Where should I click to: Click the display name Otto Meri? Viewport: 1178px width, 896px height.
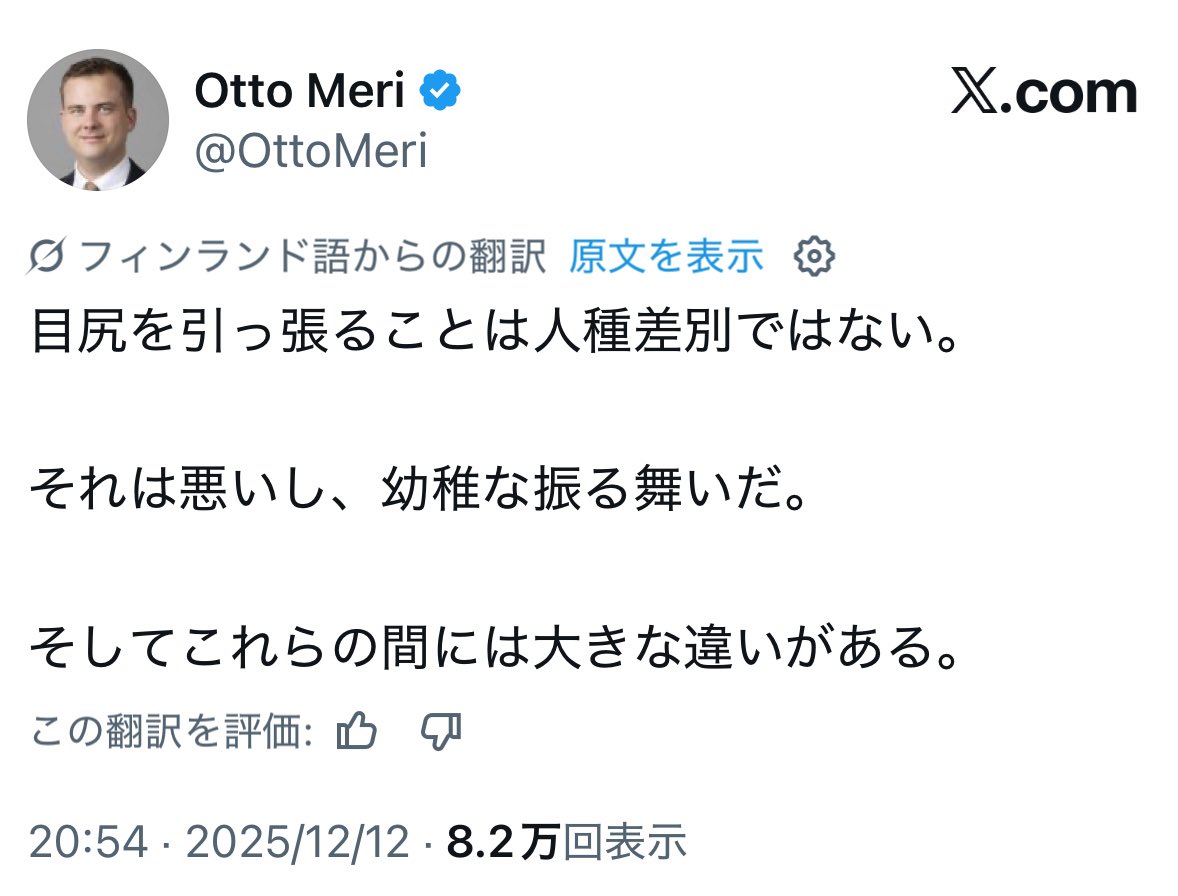tap(299, 92)
